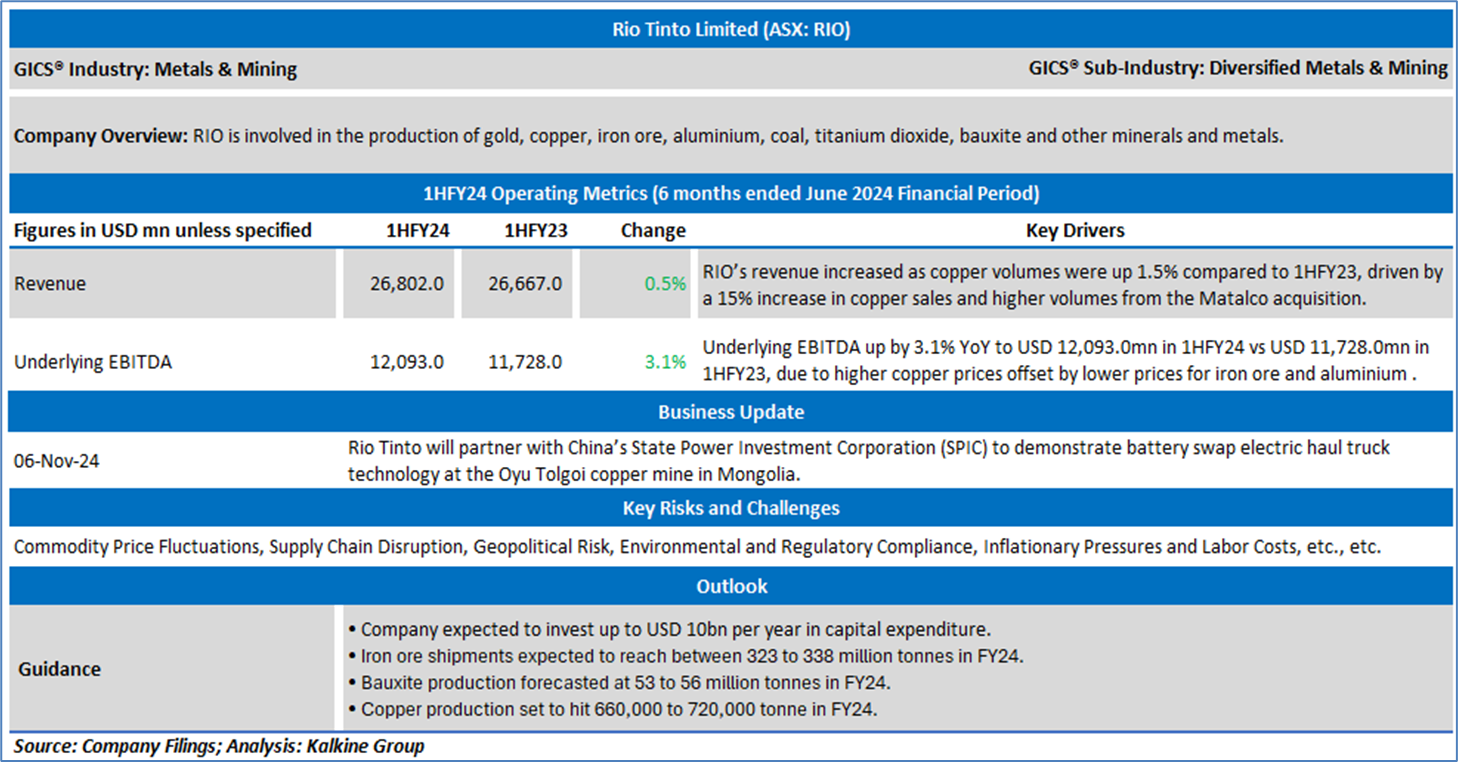
Task: Click the '1HFY23' column header
Action: coord(536,230)
